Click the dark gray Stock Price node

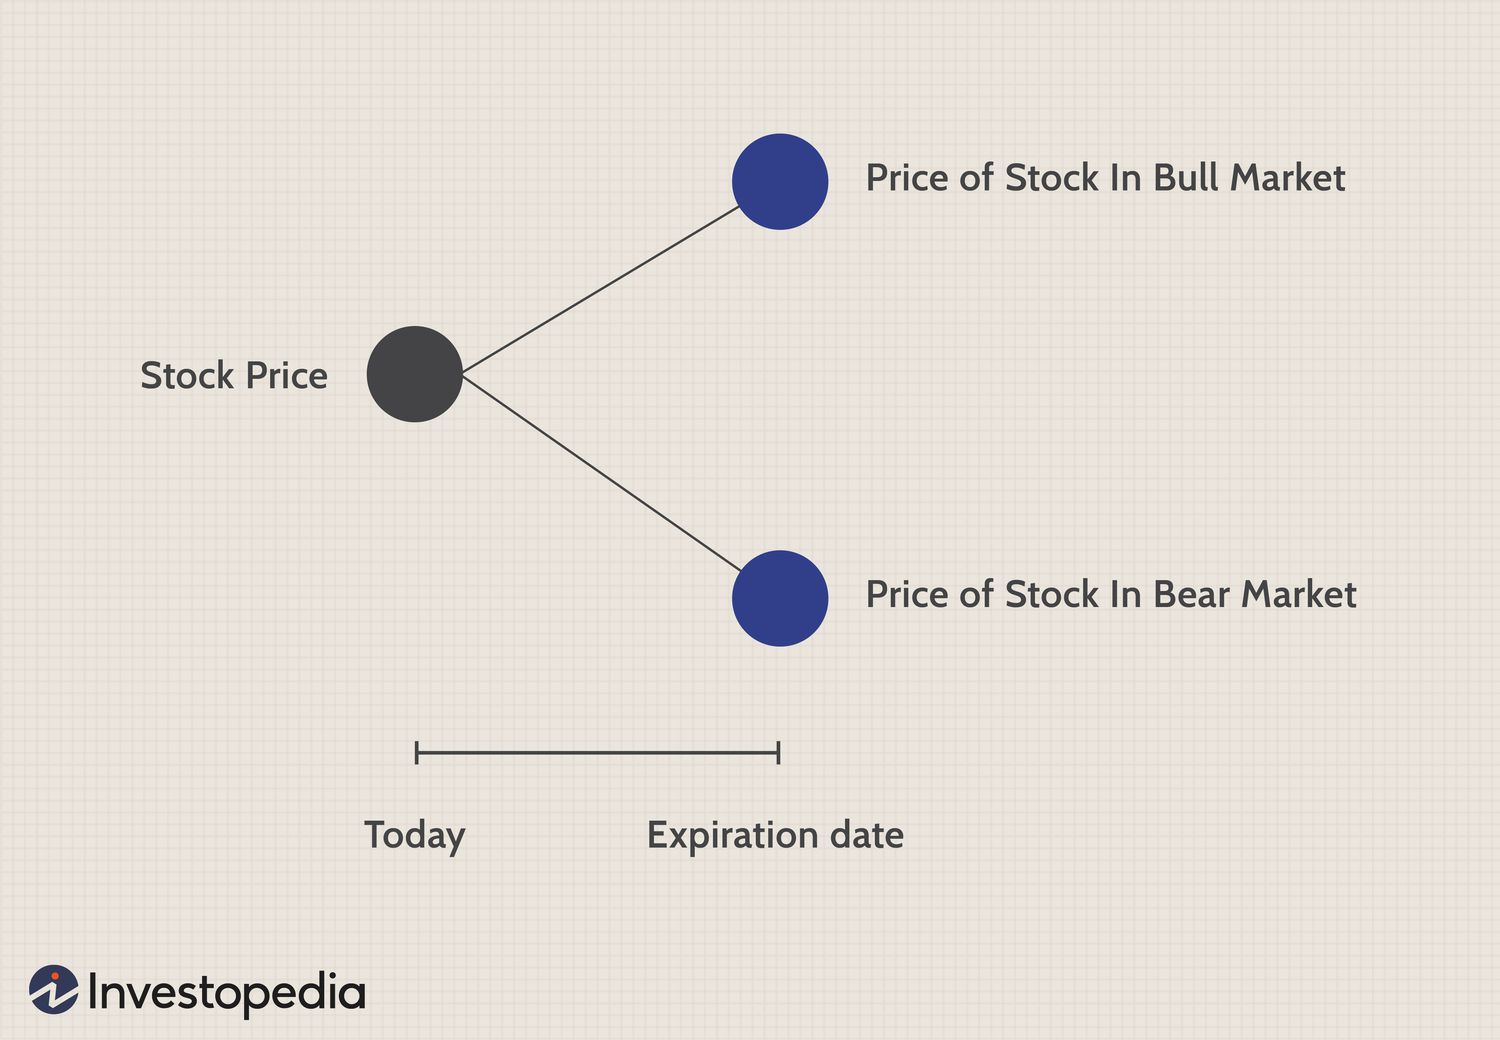pos(414,374)
